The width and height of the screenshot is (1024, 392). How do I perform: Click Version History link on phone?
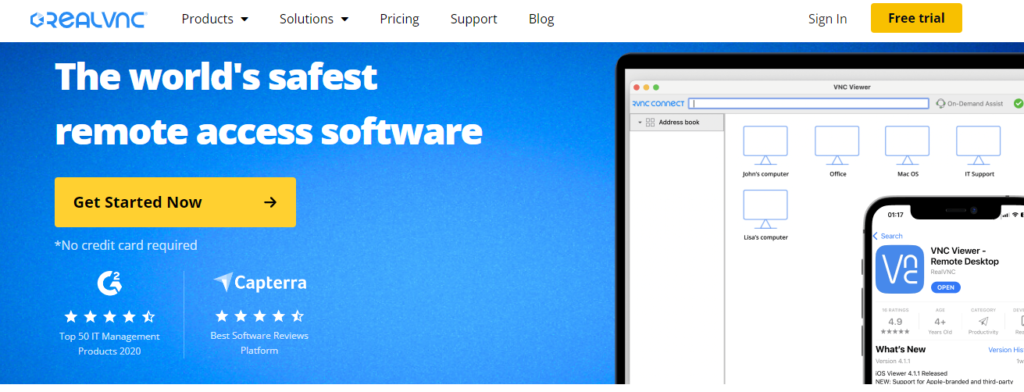click(x=1006, y=350)
